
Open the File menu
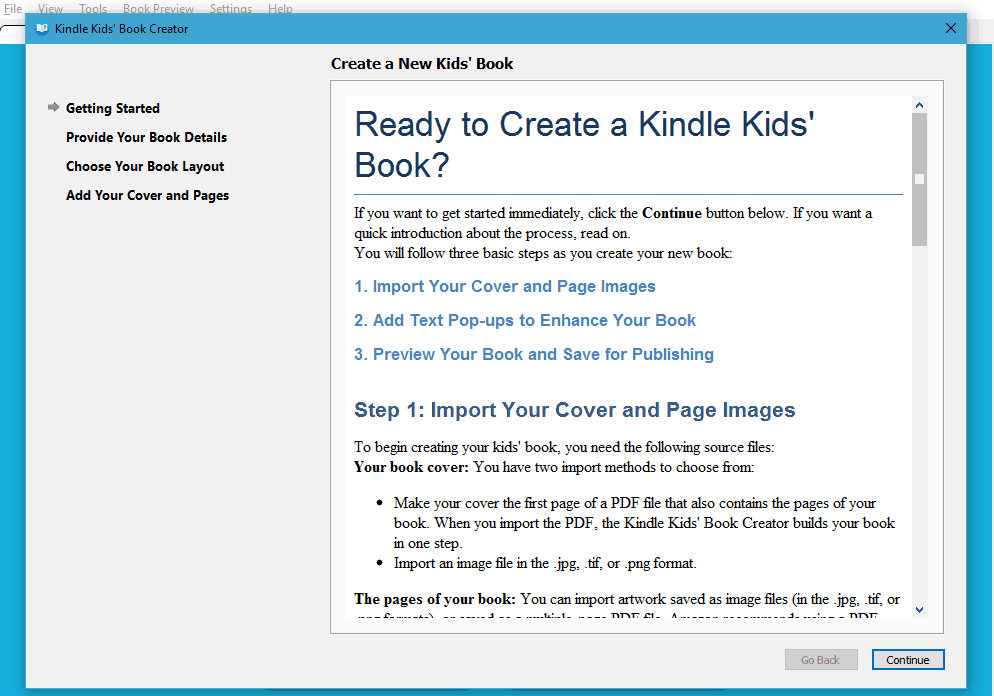(13, 8)
